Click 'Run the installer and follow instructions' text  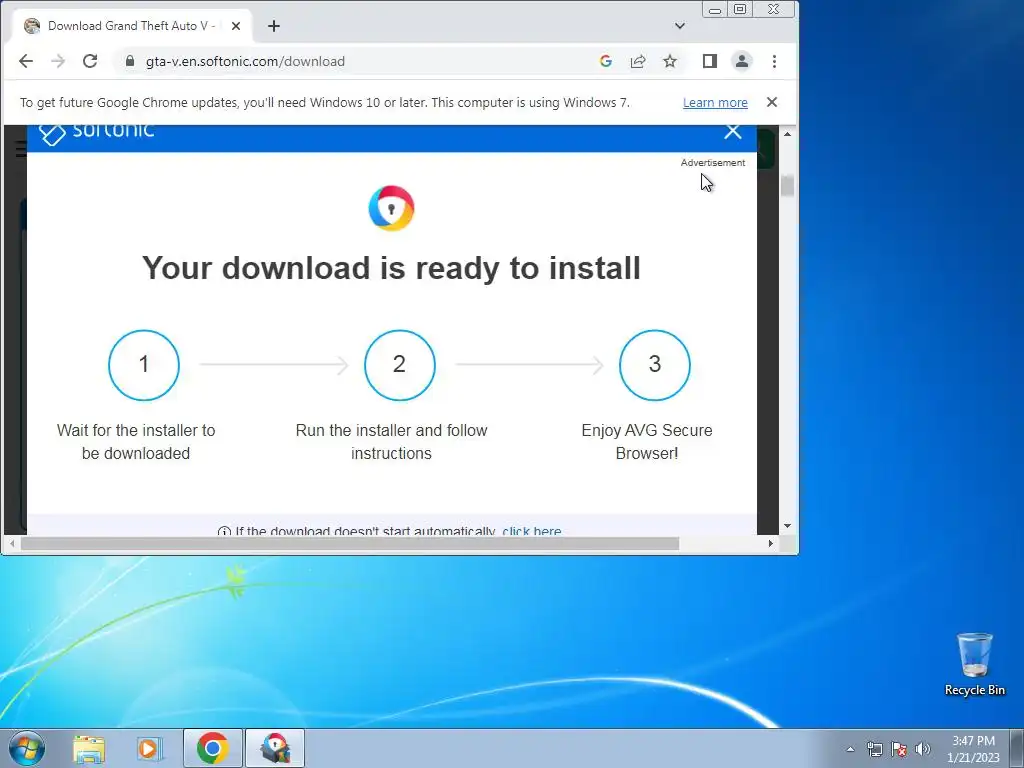391,441
